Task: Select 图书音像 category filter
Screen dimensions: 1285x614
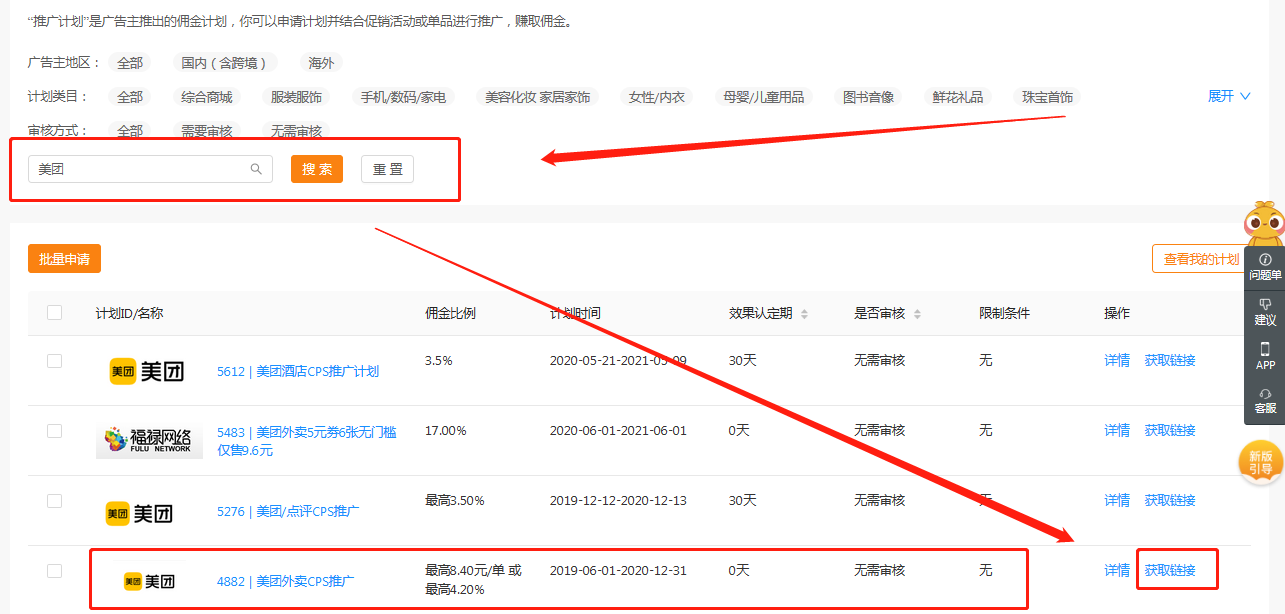Action: [x=869, y=97]
